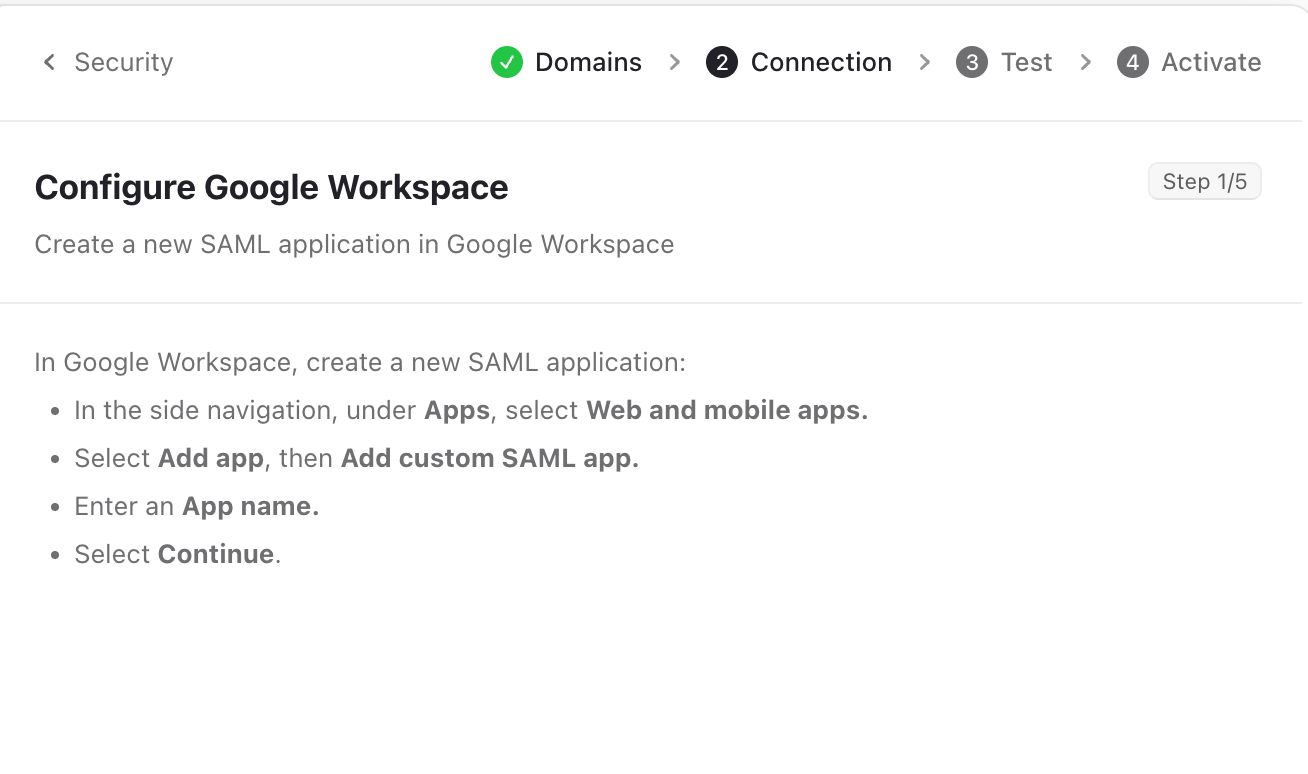Click the step 4 number badge

pyautogui.click(x=1133, y=62)
